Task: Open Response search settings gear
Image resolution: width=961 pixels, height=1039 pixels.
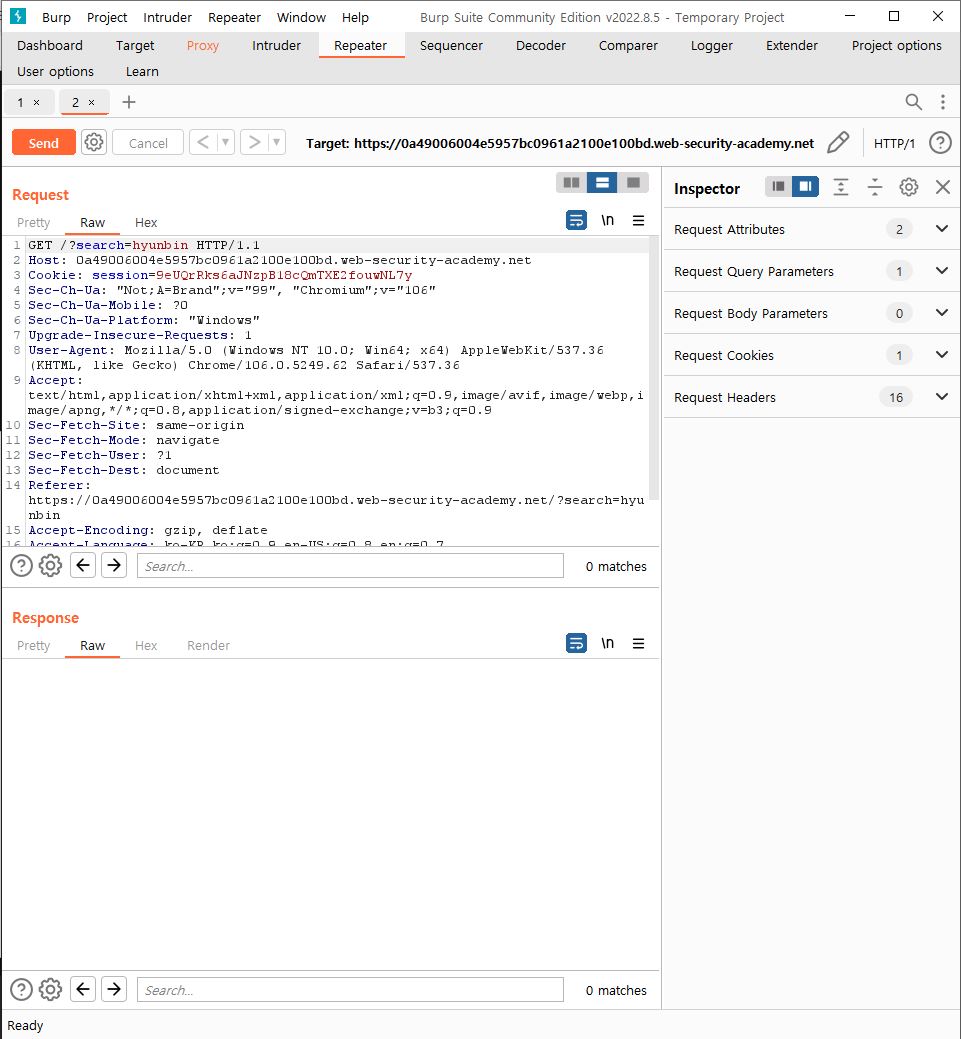Action: point(50,989)
